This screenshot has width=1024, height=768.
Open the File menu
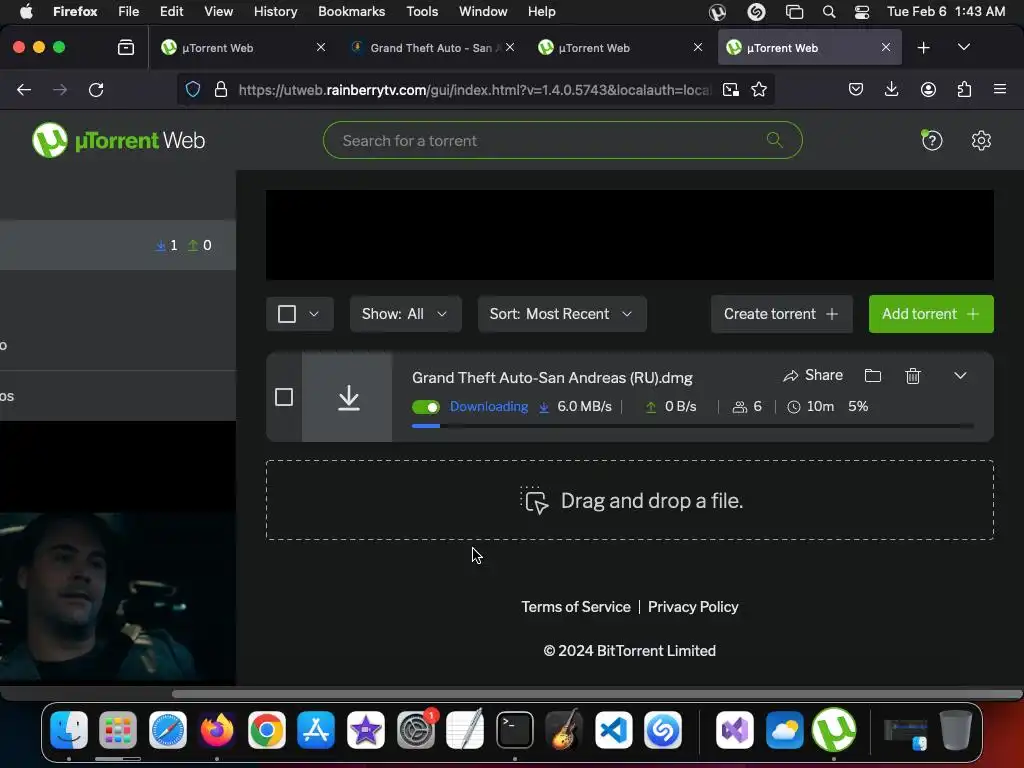[x=129, y=12]
